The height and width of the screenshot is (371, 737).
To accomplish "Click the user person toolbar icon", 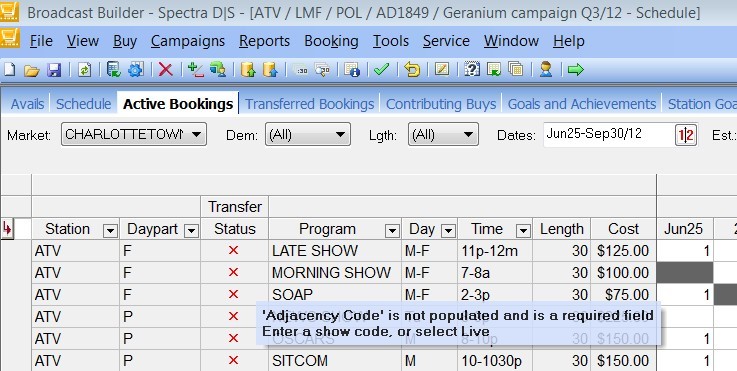I will point(546,70).
